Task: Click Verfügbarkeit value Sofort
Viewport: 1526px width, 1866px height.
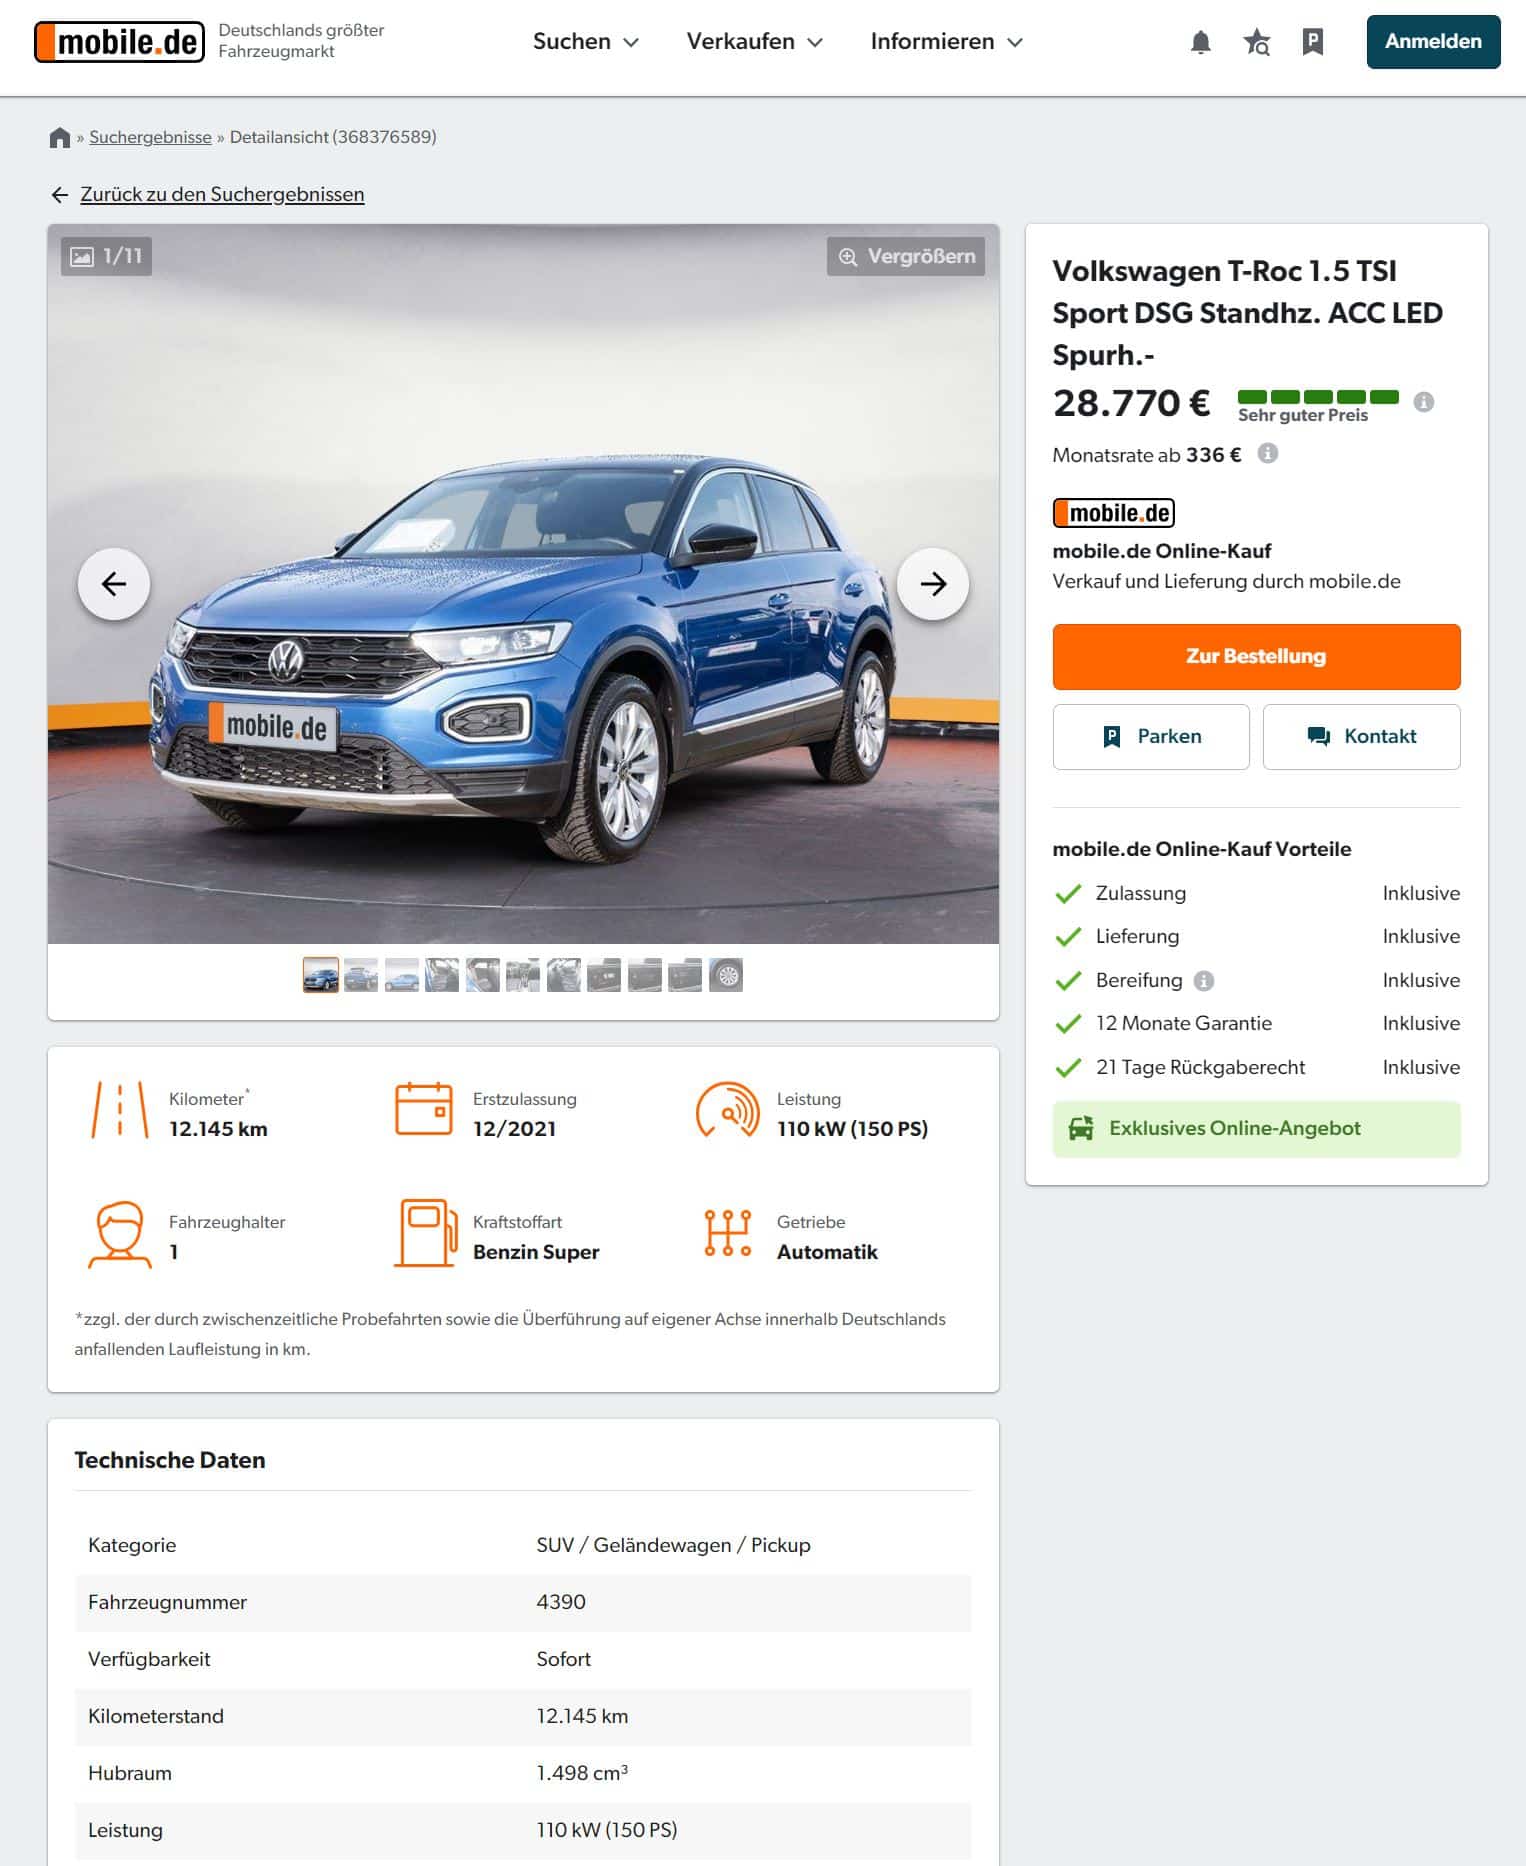Action: tap(563, 1659)
